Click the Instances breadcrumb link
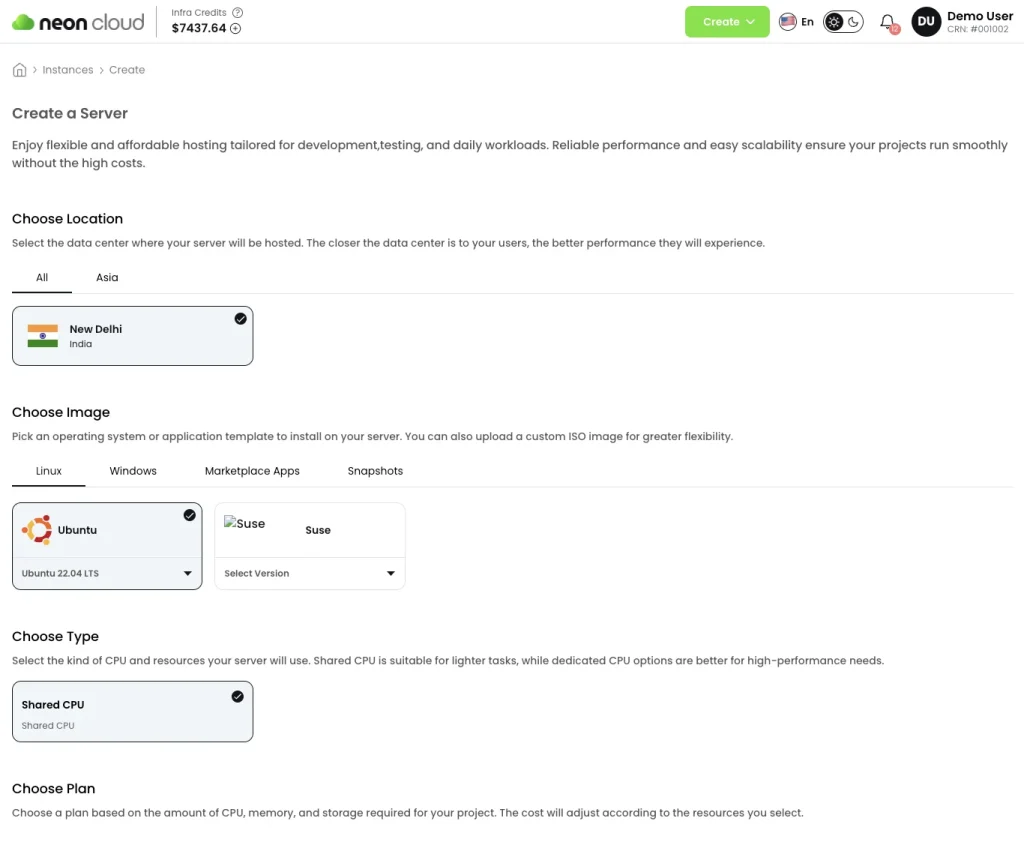 pyautogui.click(x=68, y=70)
